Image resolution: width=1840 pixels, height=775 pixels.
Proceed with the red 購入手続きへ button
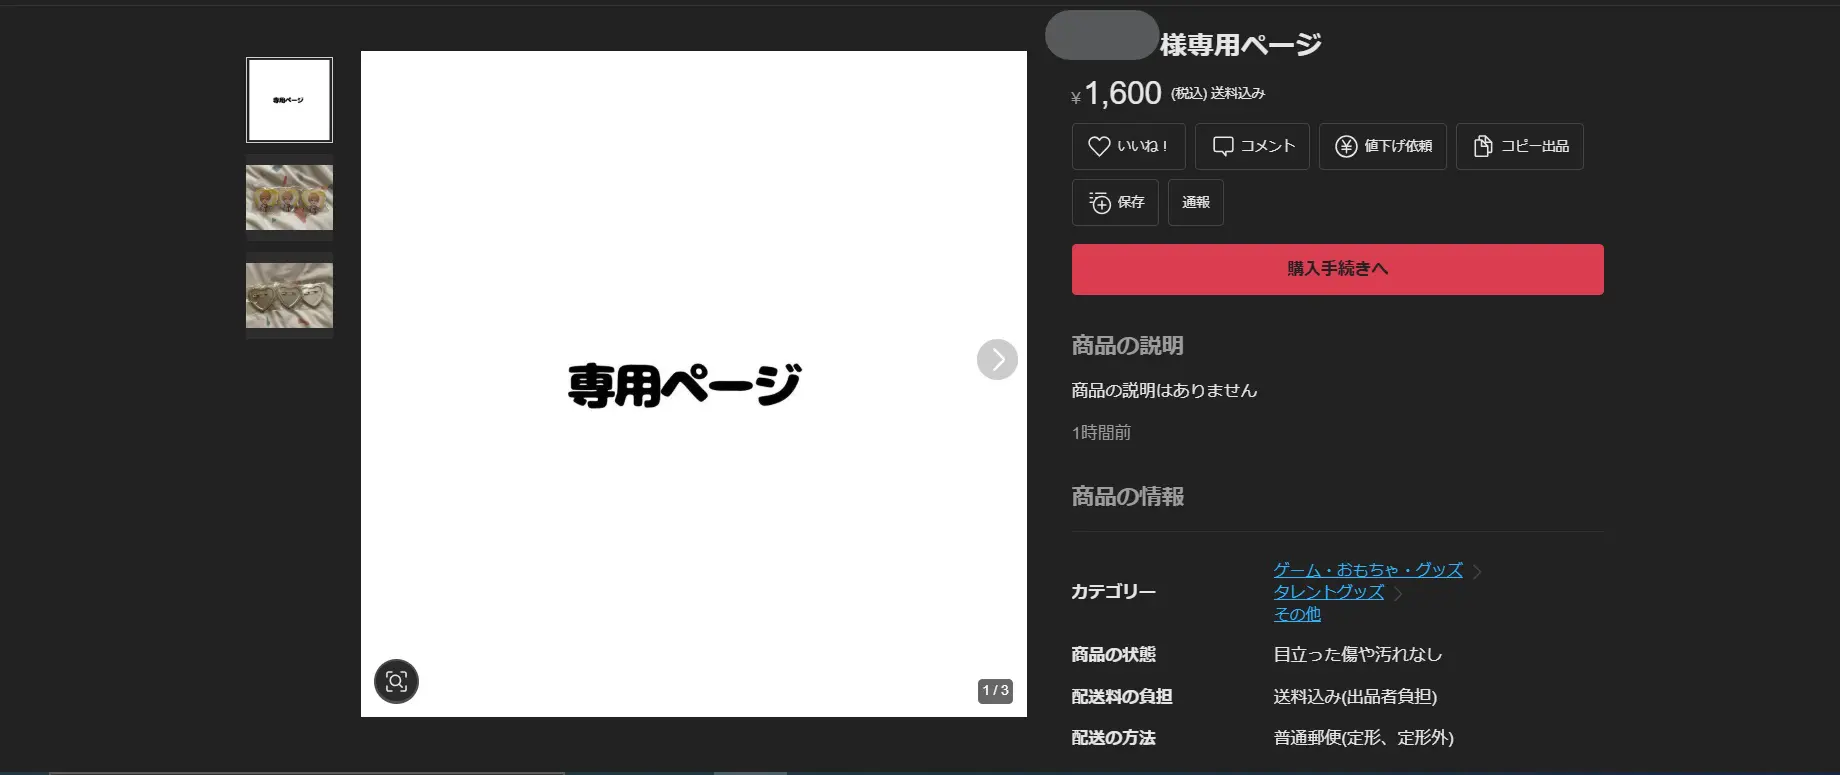click(1337, 269)
